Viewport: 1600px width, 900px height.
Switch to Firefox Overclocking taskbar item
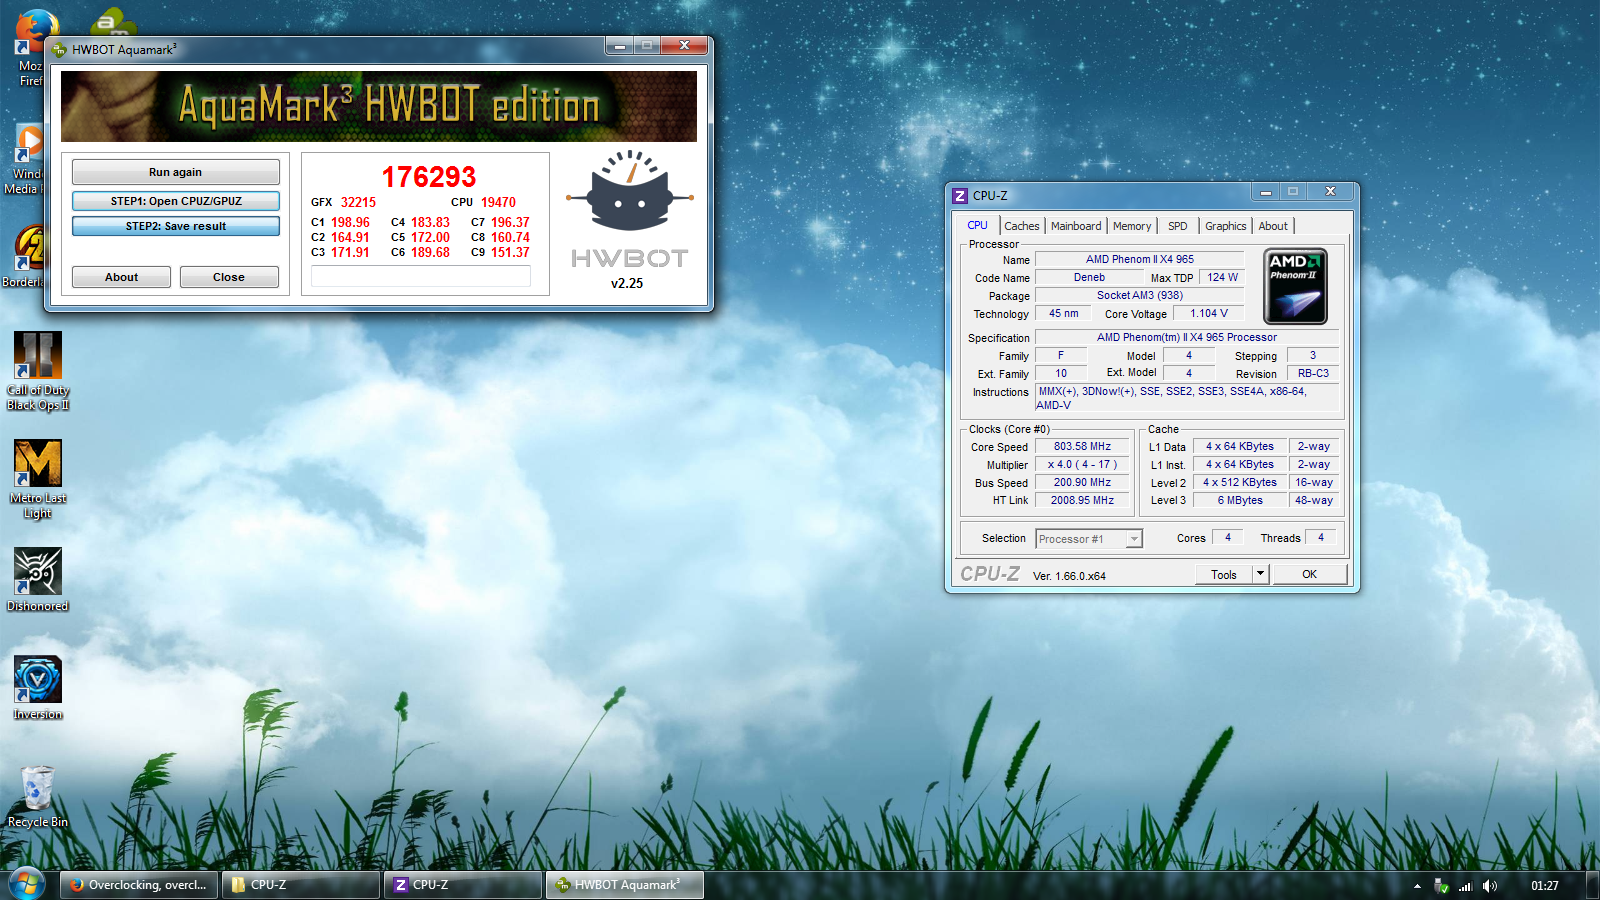coord(139,885)
